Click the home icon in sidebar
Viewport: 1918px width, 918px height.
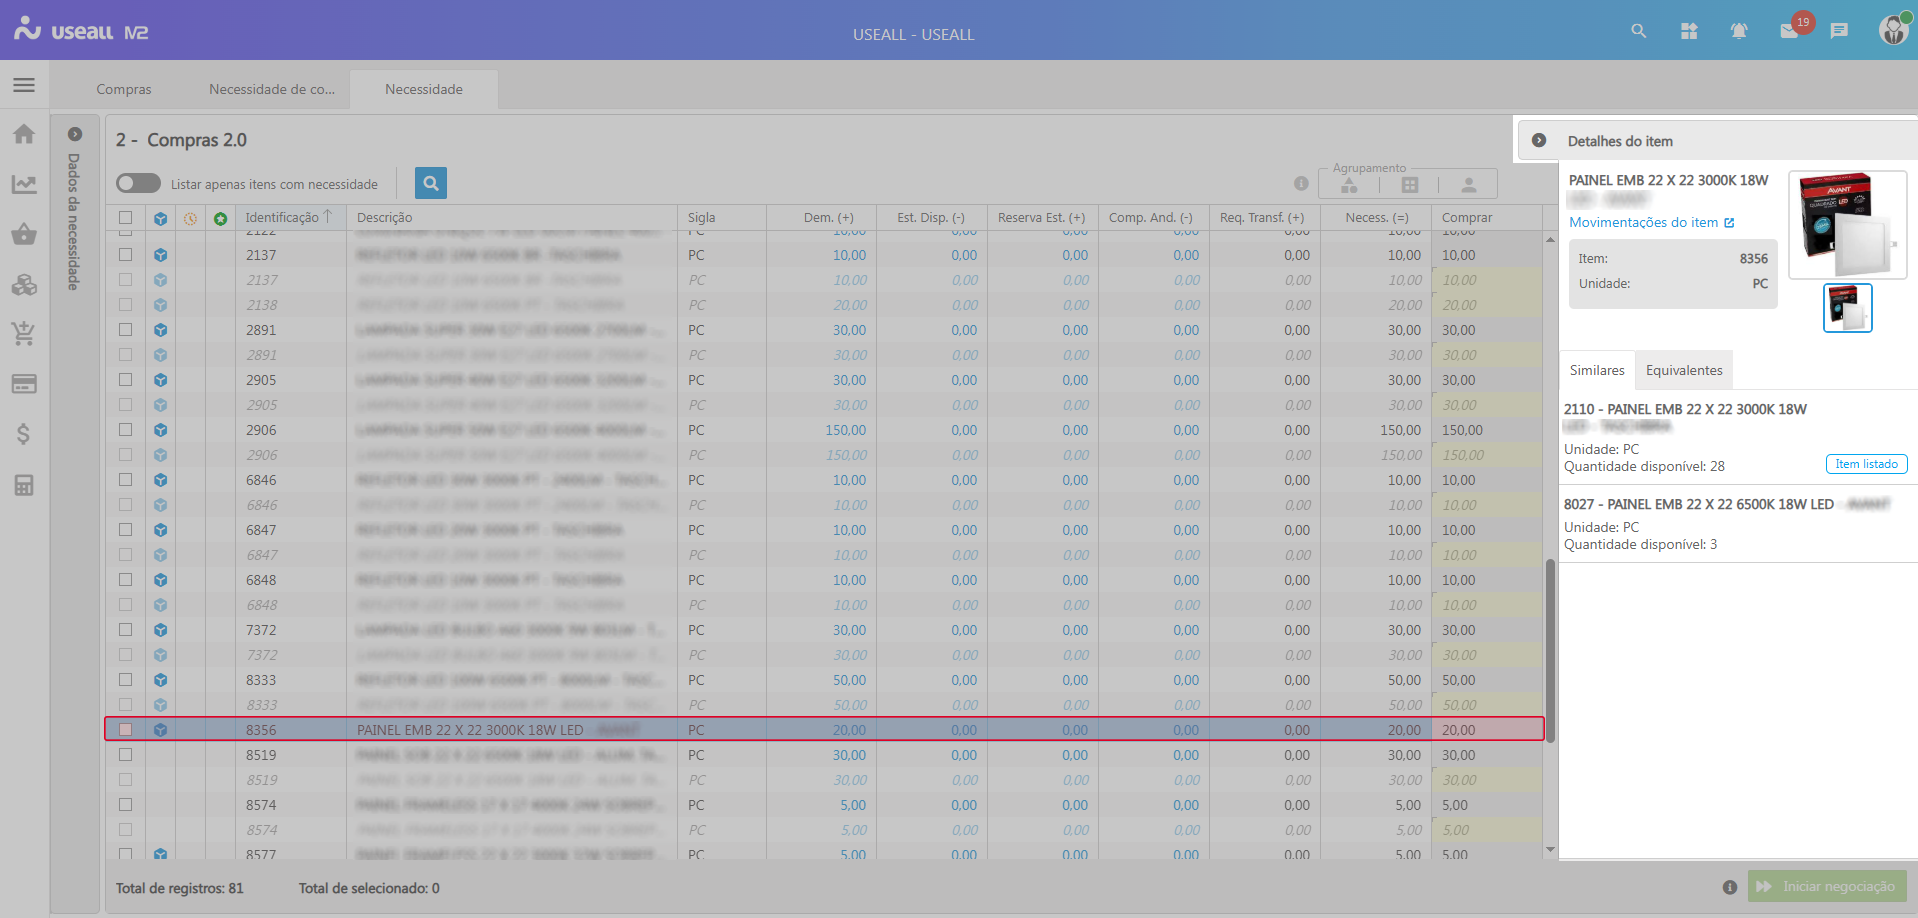coord(24,134)
